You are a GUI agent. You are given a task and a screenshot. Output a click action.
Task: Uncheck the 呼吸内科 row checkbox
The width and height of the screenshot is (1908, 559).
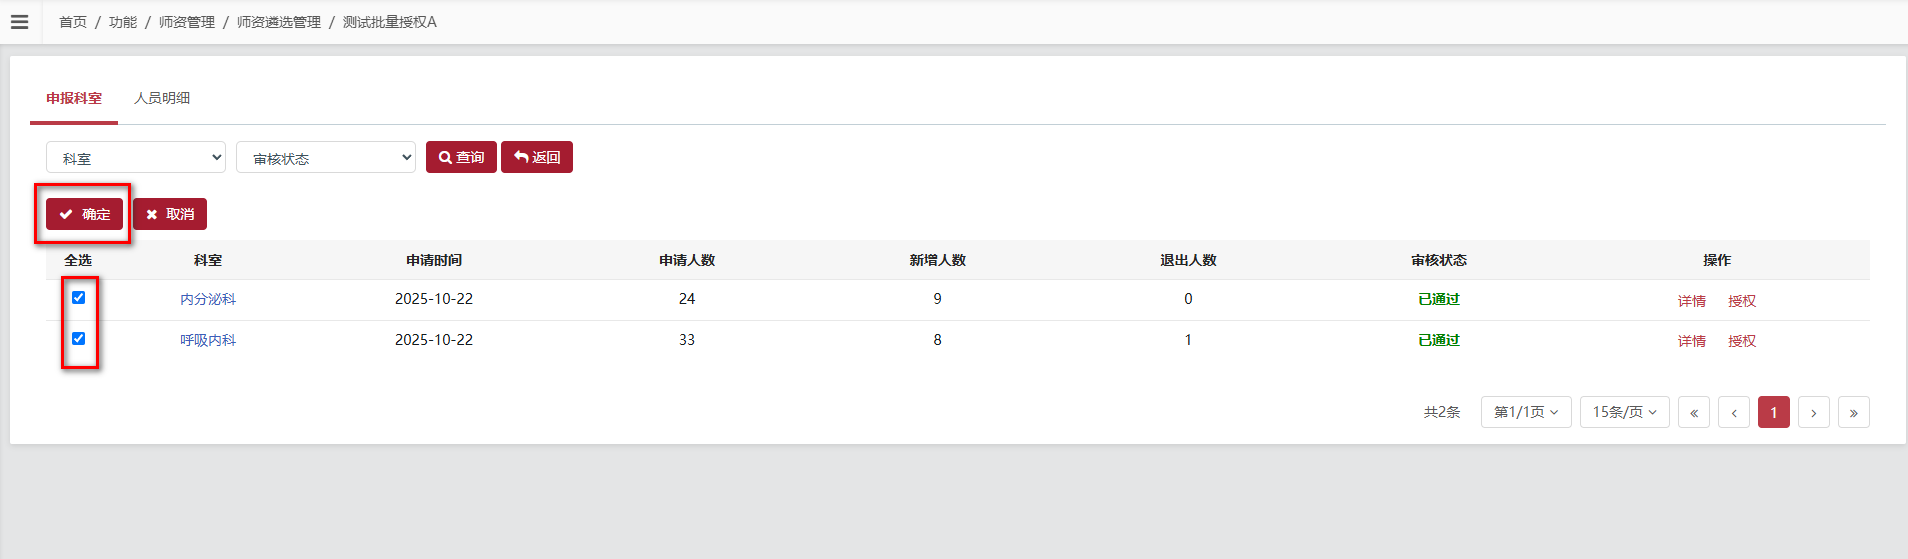[x=78, y=339]
